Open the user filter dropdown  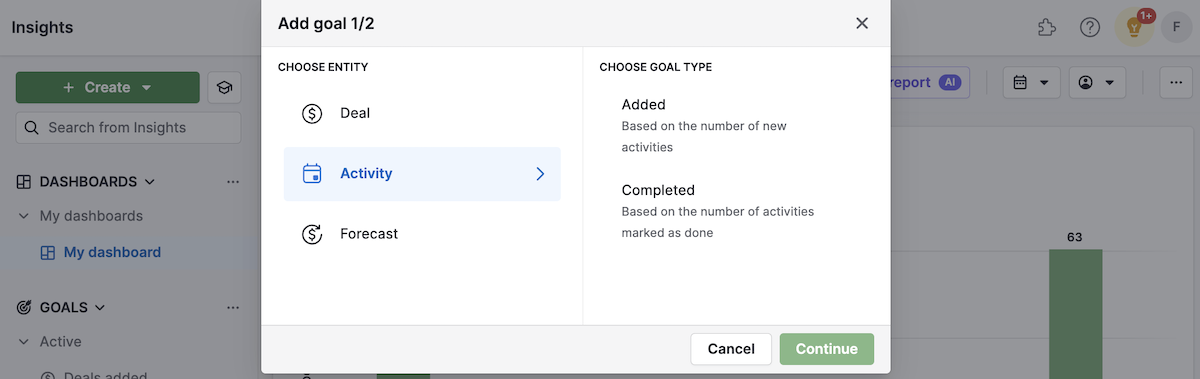coord(1097,83)
